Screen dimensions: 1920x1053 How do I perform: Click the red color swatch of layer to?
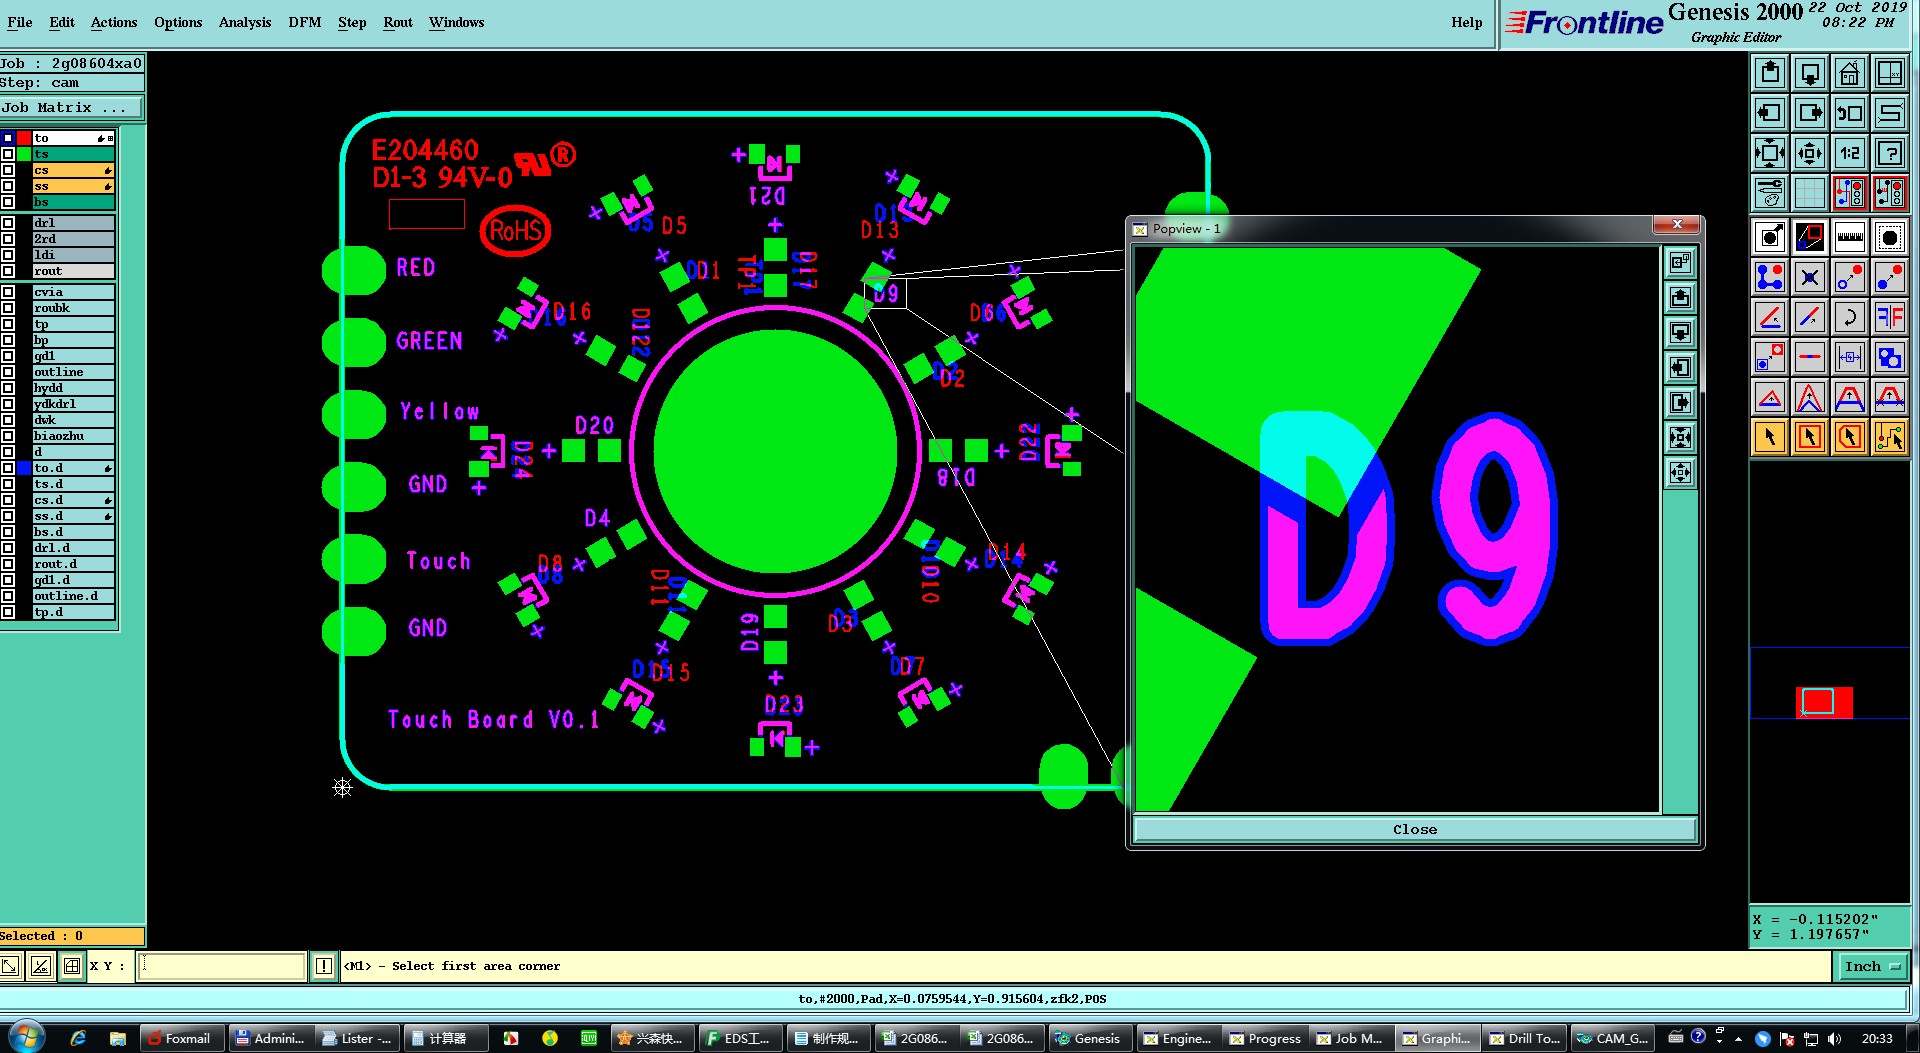pos(24,138)
